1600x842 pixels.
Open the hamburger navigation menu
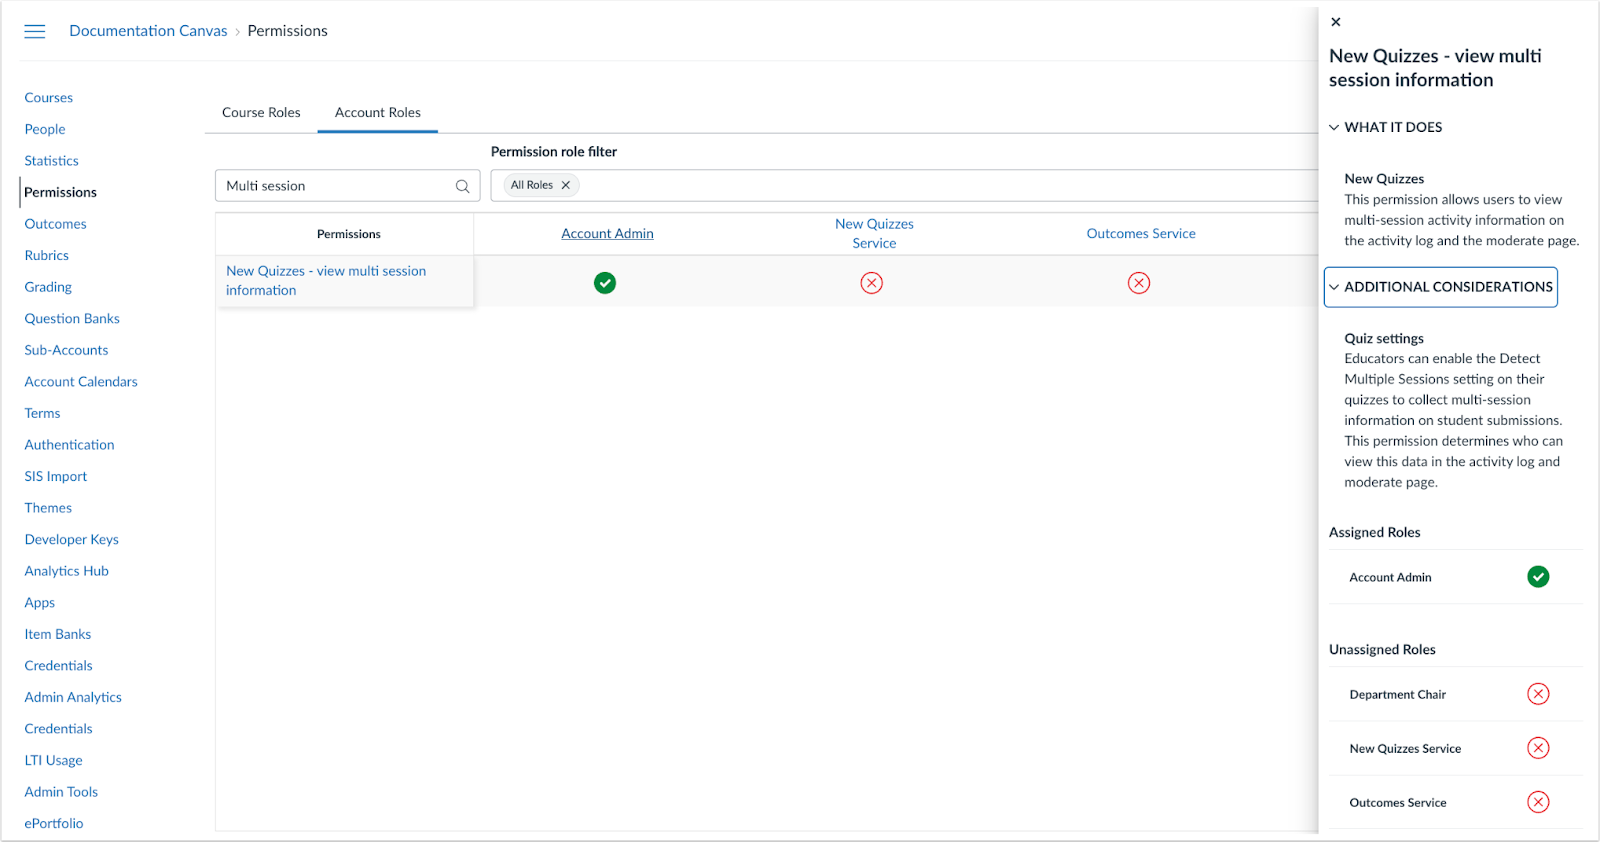[35, 31]
